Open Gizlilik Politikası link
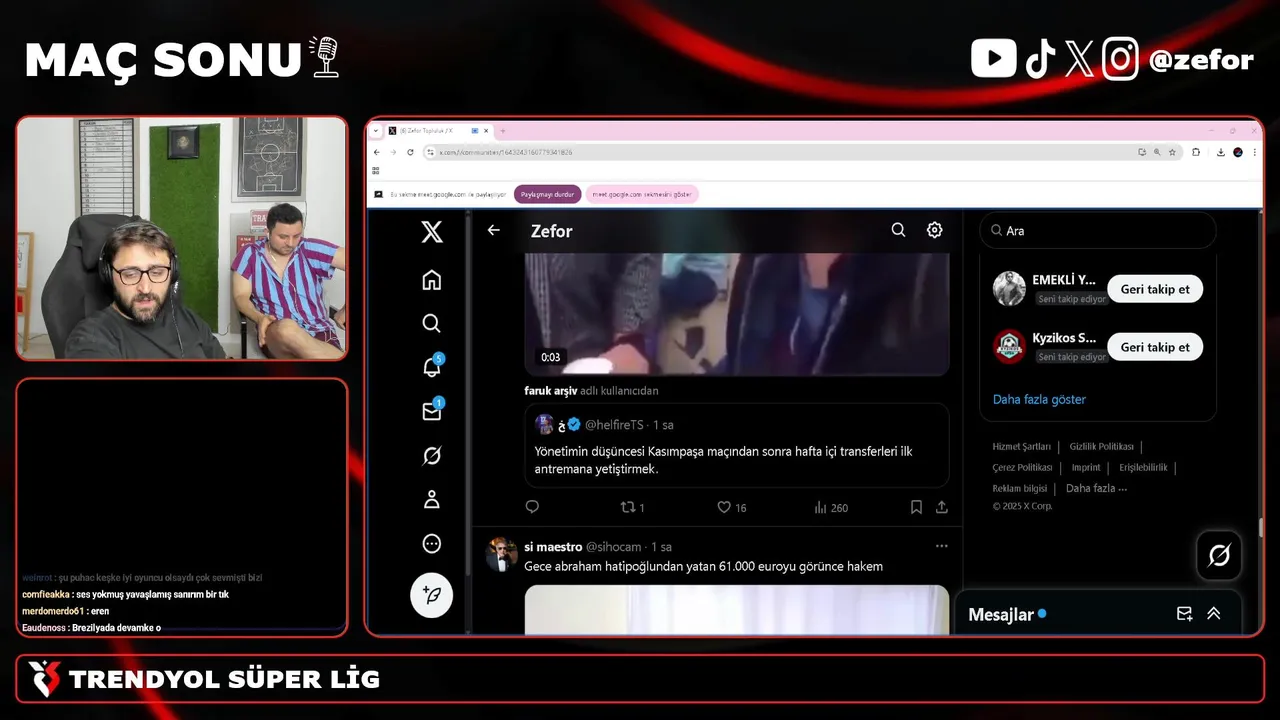 (x=1101, y=447)
